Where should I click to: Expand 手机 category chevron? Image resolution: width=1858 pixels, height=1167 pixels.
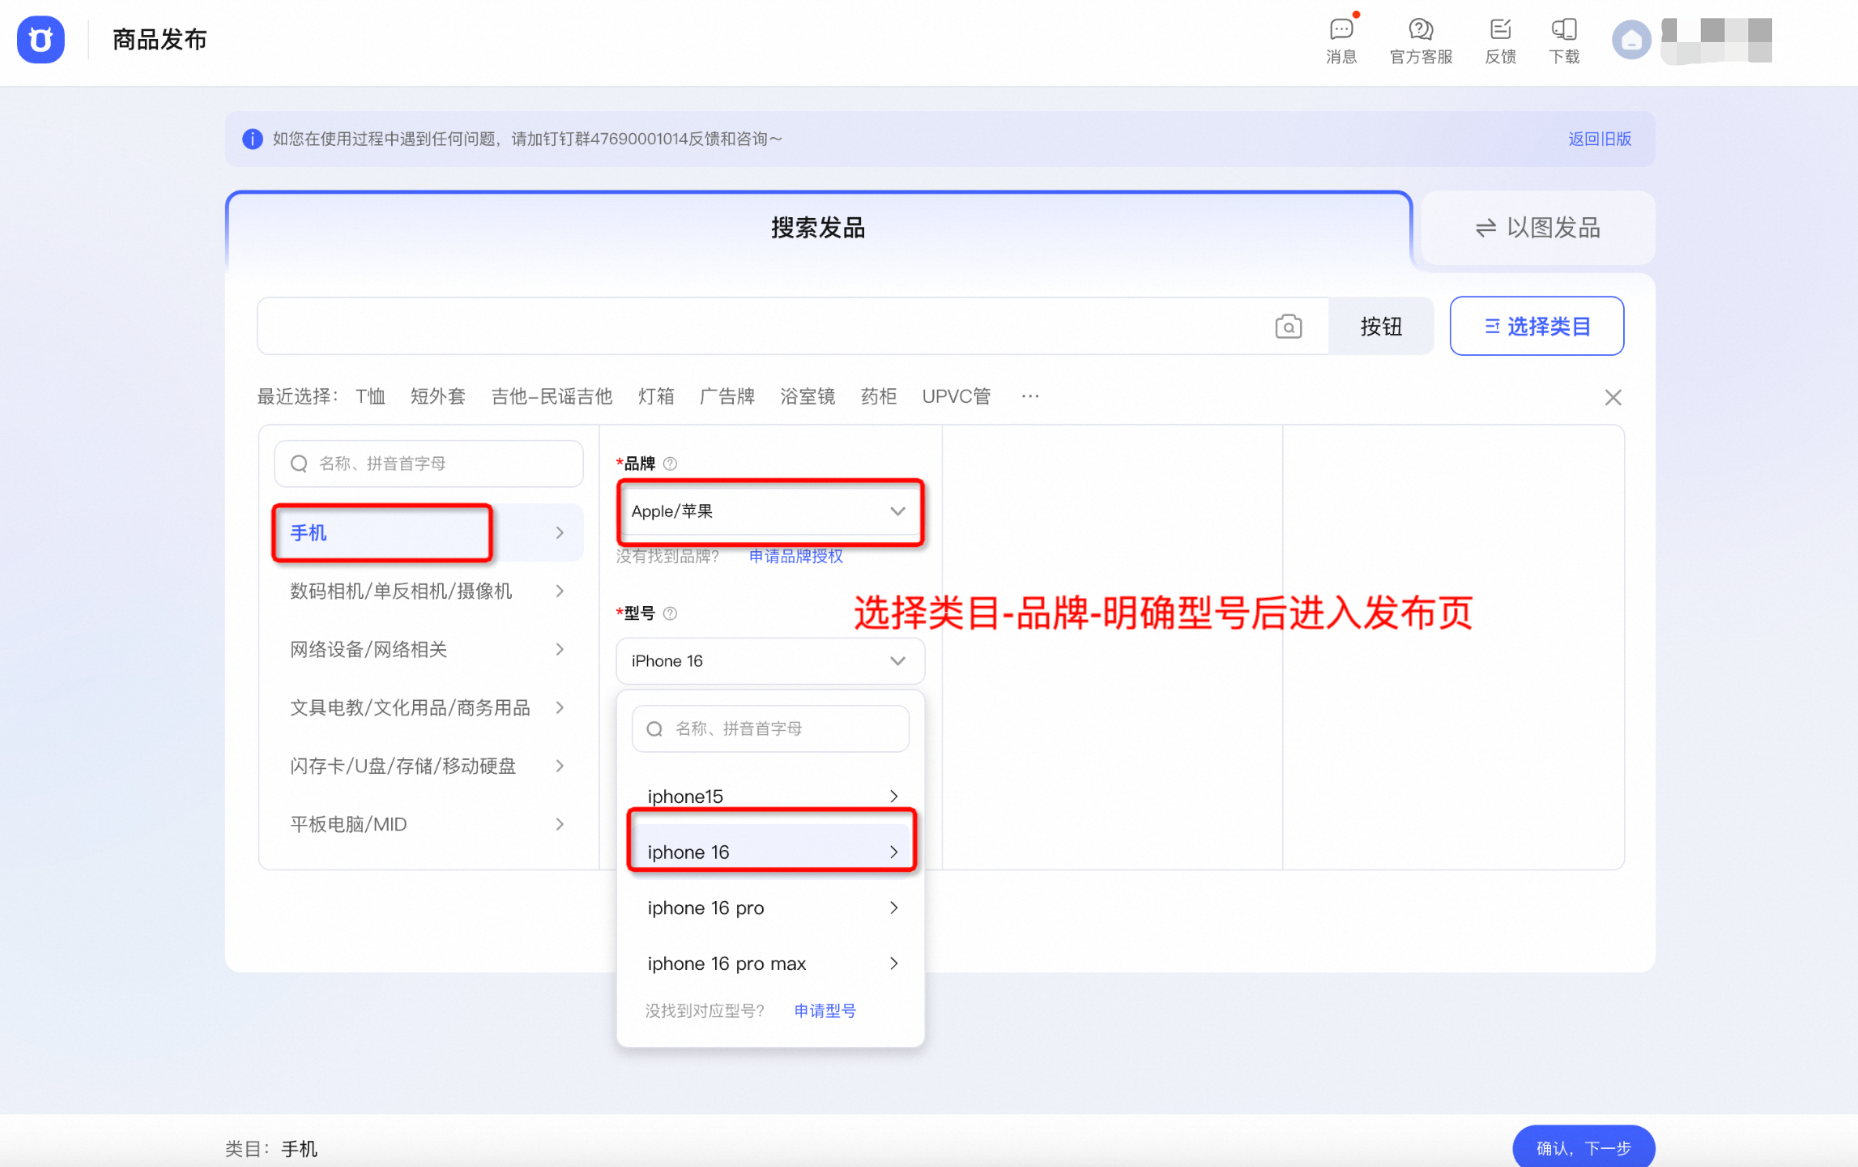point(560,533)
